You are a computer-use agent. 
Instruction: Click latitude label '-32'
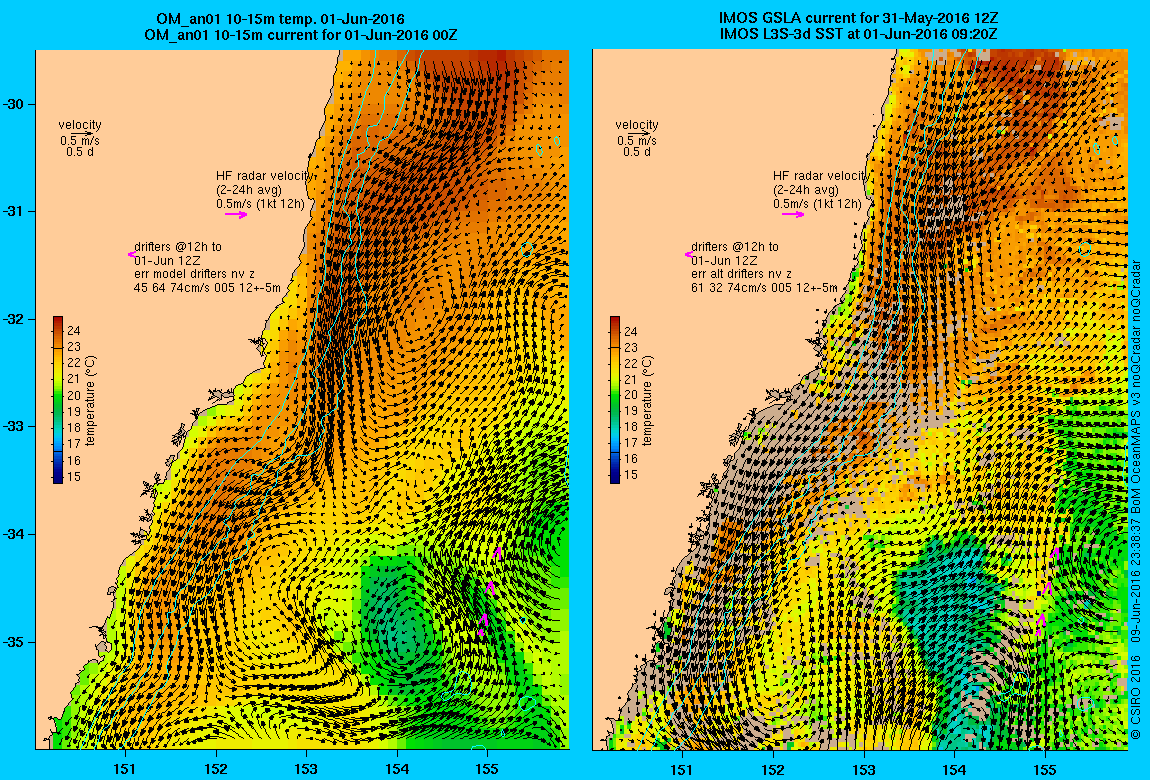14,320
